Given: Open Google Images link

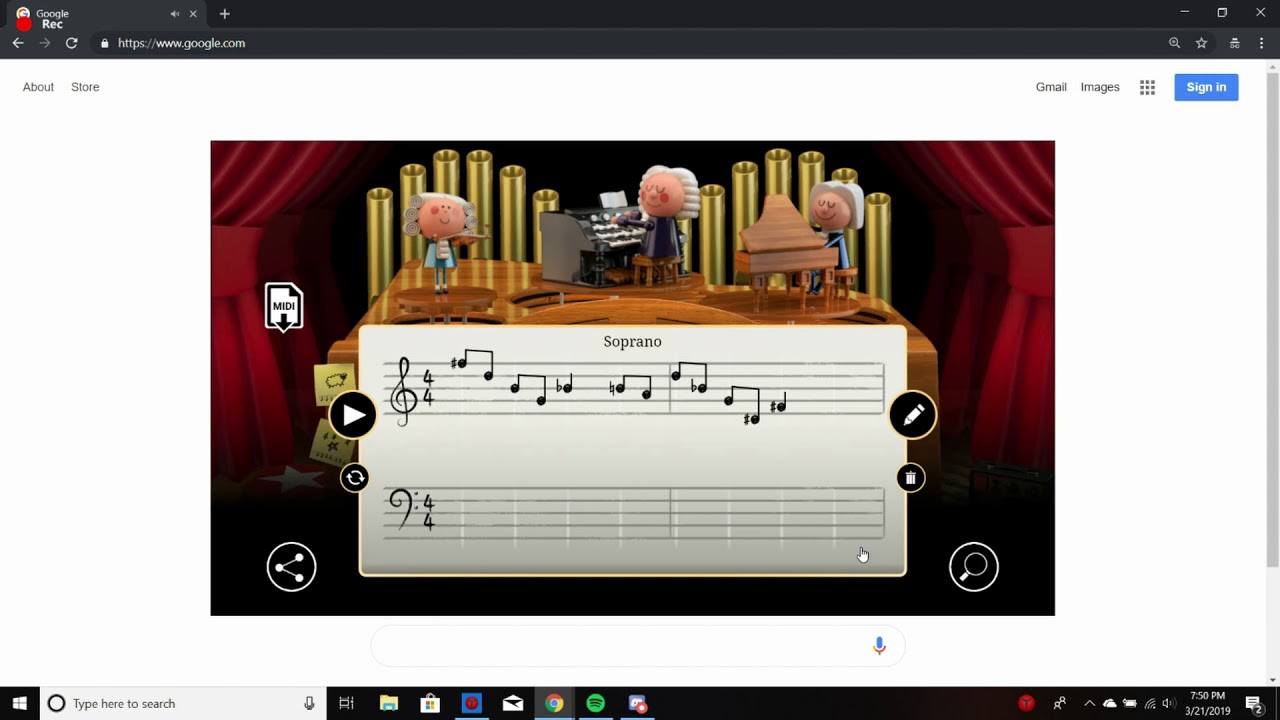Looking at the screenshot, I should 1100,87.
